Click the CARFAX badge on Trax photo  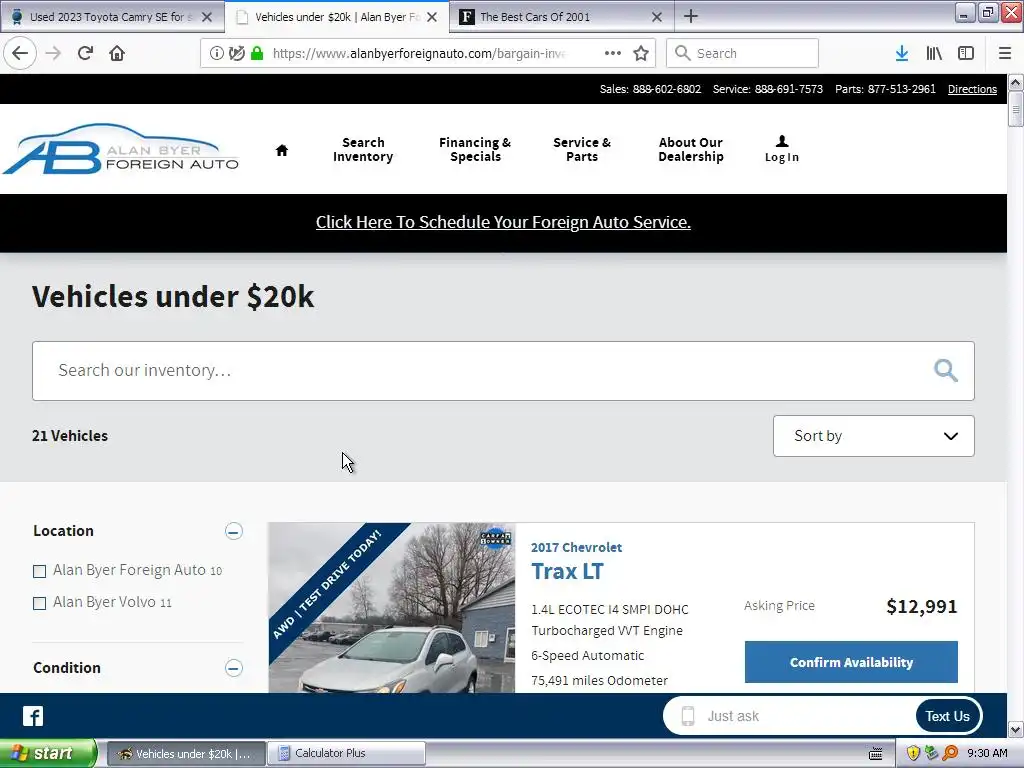(x=496, y=539)
